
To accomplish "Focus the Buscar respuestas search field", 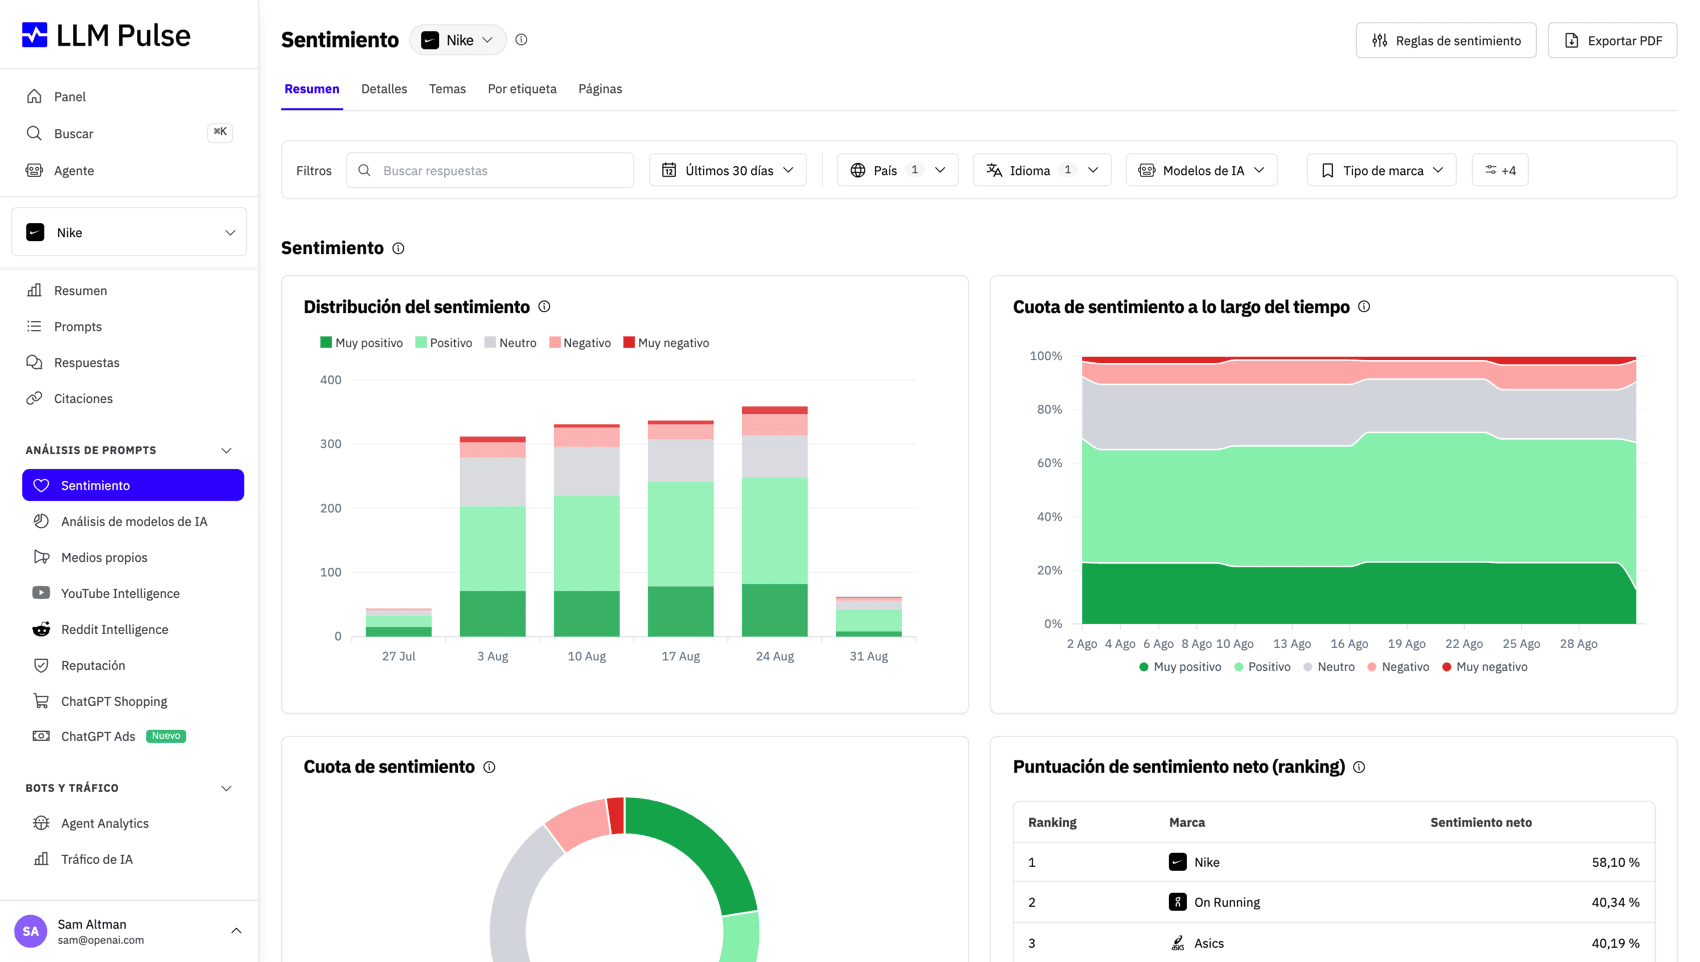I will pos(490,170).
